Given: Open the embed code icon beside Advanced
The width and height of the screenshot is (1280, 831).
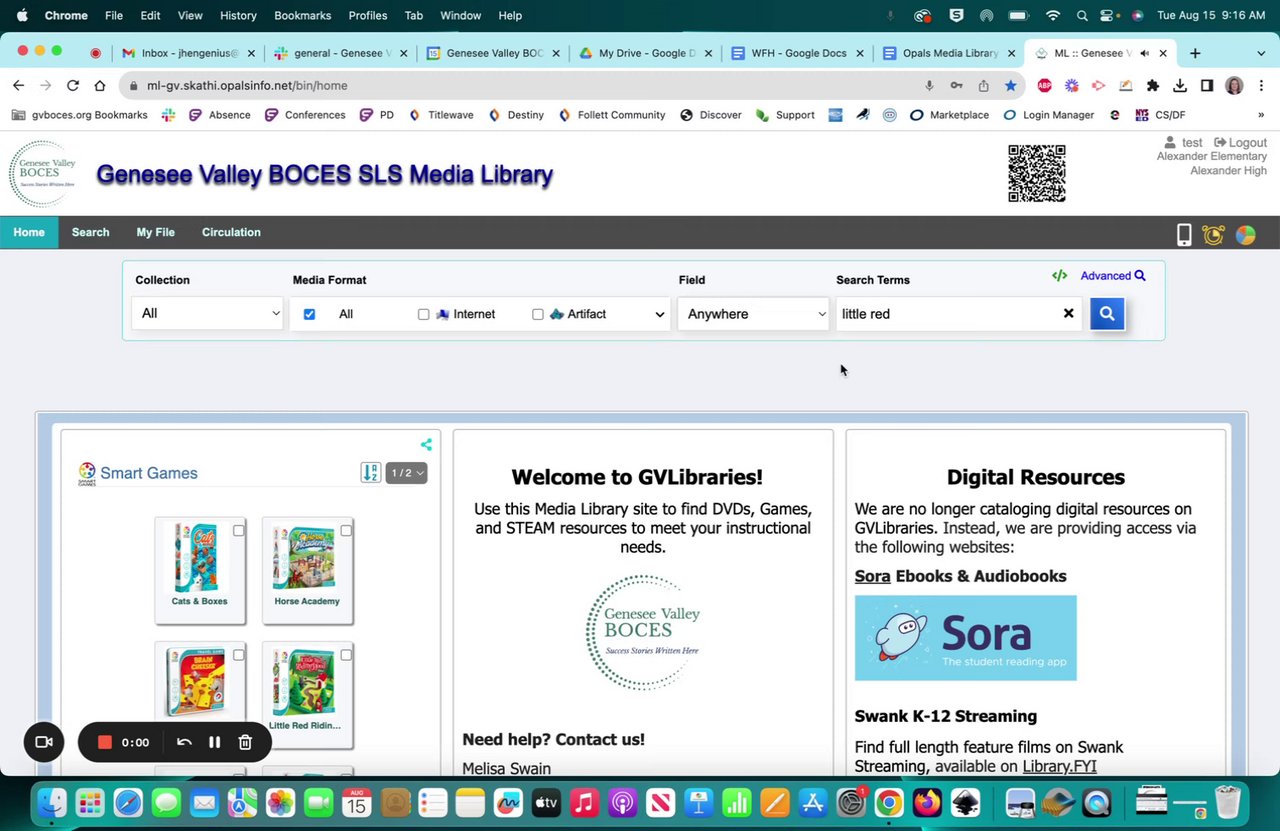Looking at the screenshot, I should pyautogui.click(x=1059, y=276).
